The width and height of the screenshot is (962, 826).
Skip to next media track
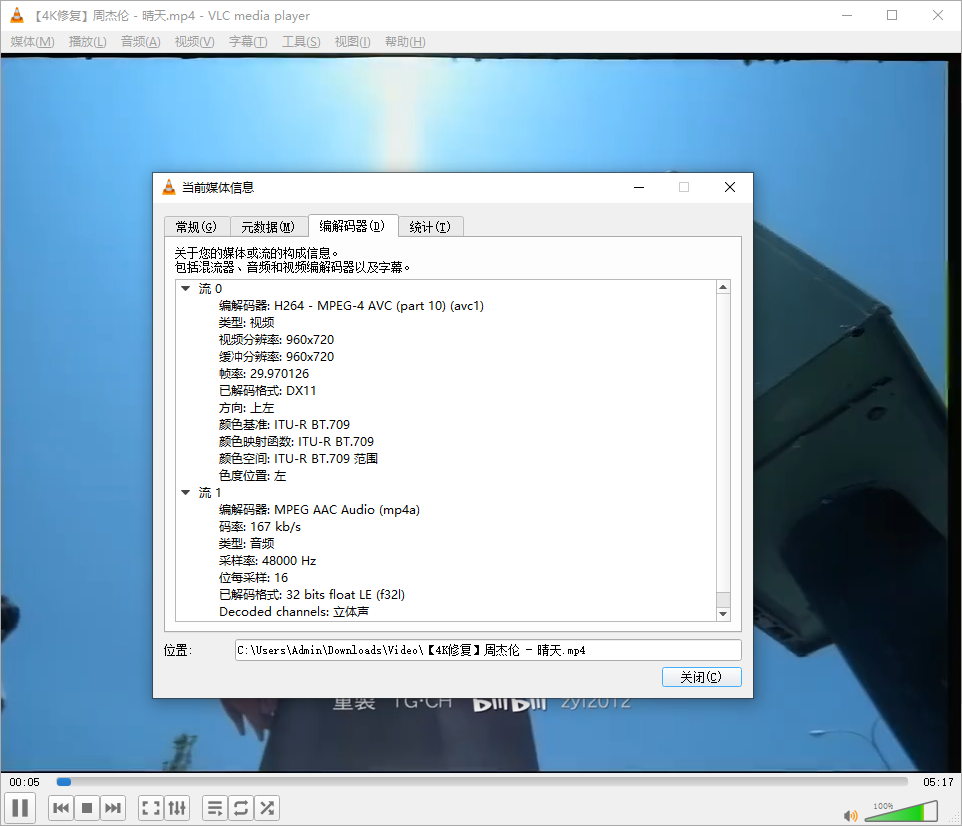click(113, 808)
